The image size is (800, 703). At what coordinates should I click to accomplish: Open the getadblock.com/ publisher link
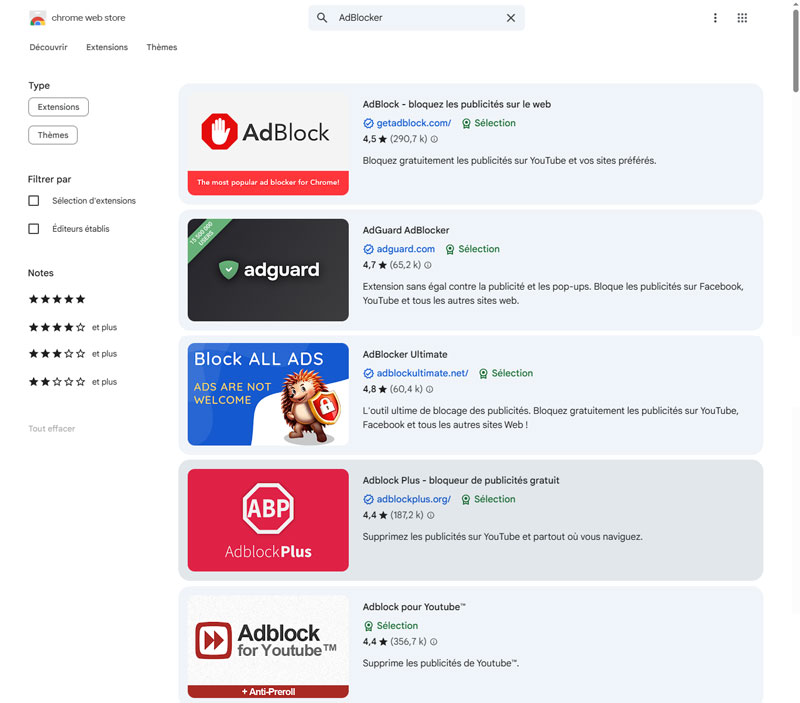click(414, 123)
